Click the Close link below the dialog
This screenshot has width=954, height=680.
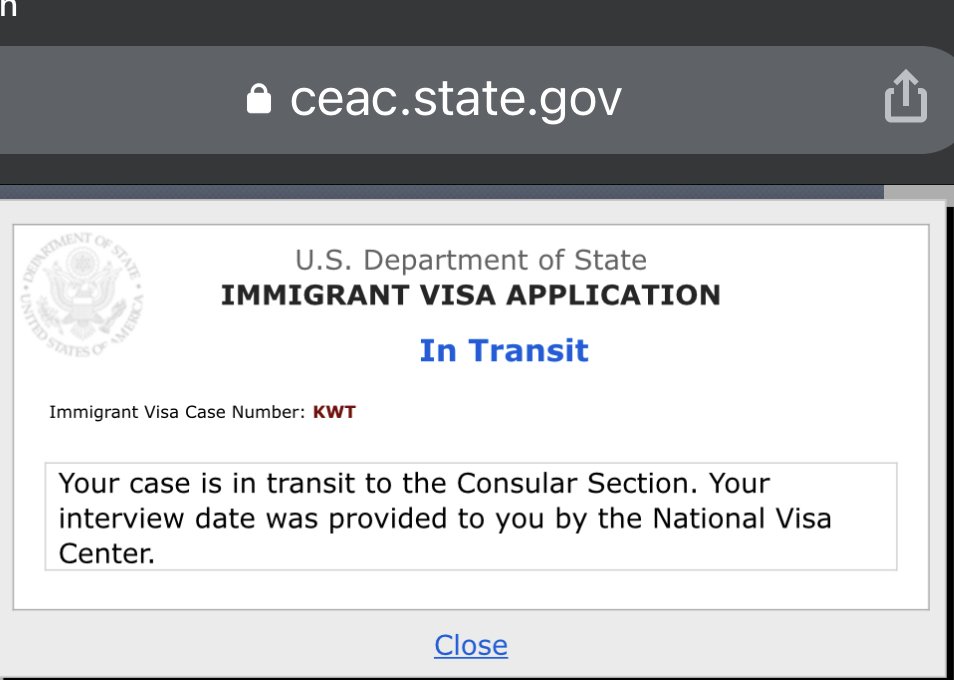(x=471, y=645)
